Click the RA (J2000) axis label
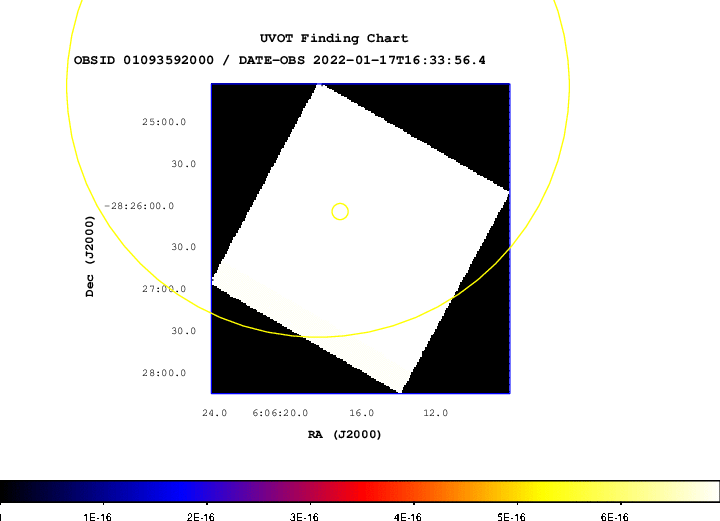 [344, 434]
